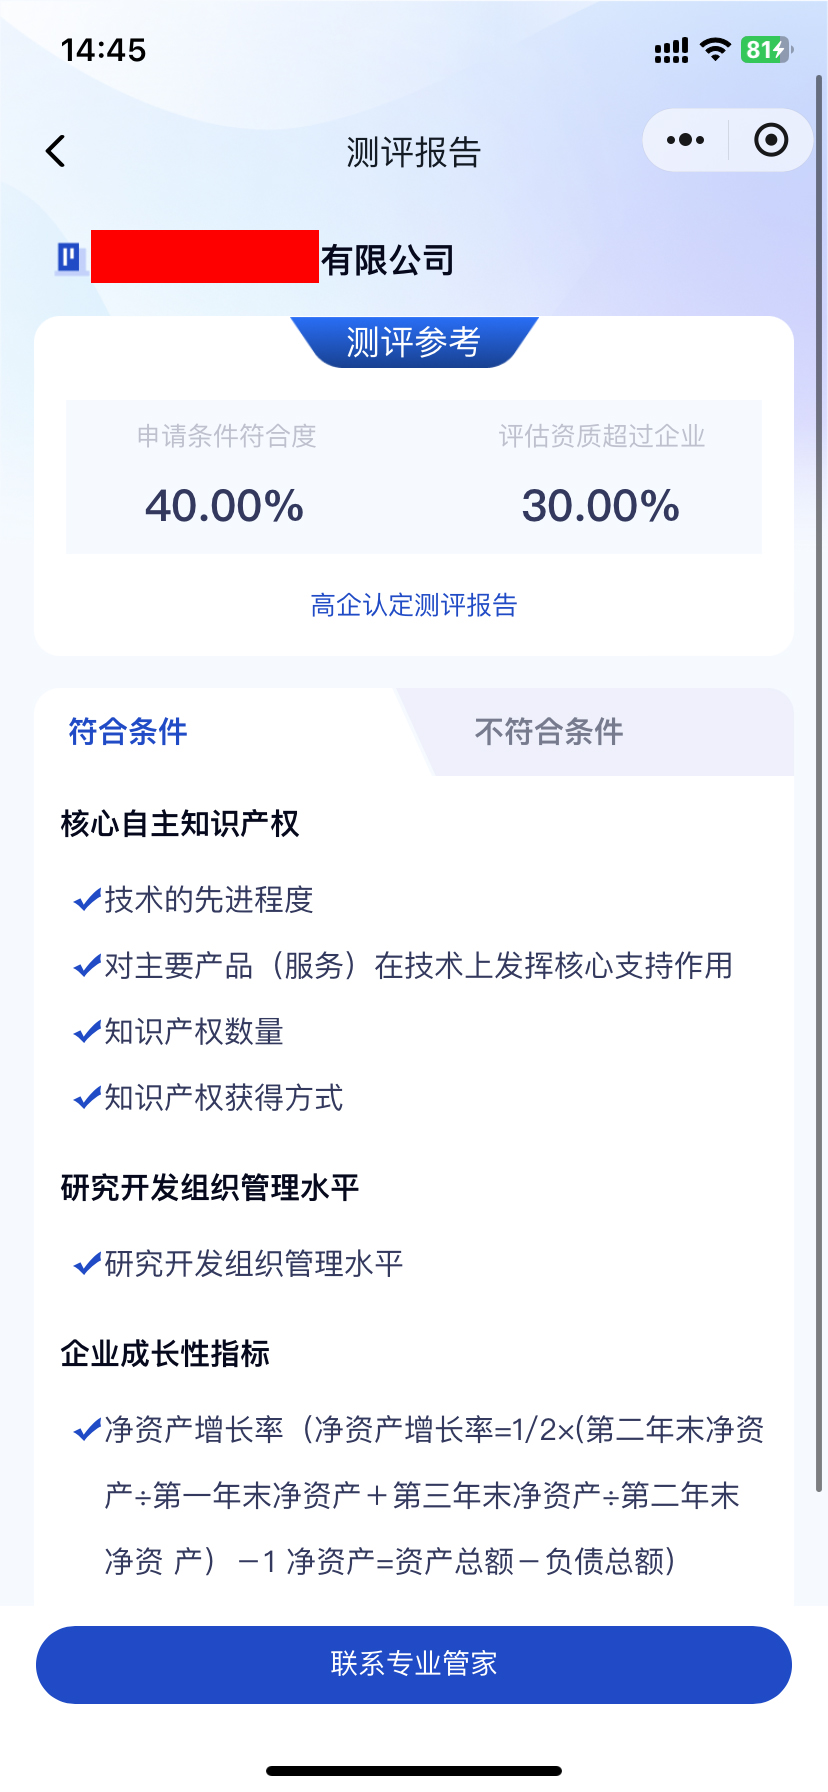Toggle the check on 知识产权获得方式
Screen dimensions: 828x1792
[x=84, y=1098]
